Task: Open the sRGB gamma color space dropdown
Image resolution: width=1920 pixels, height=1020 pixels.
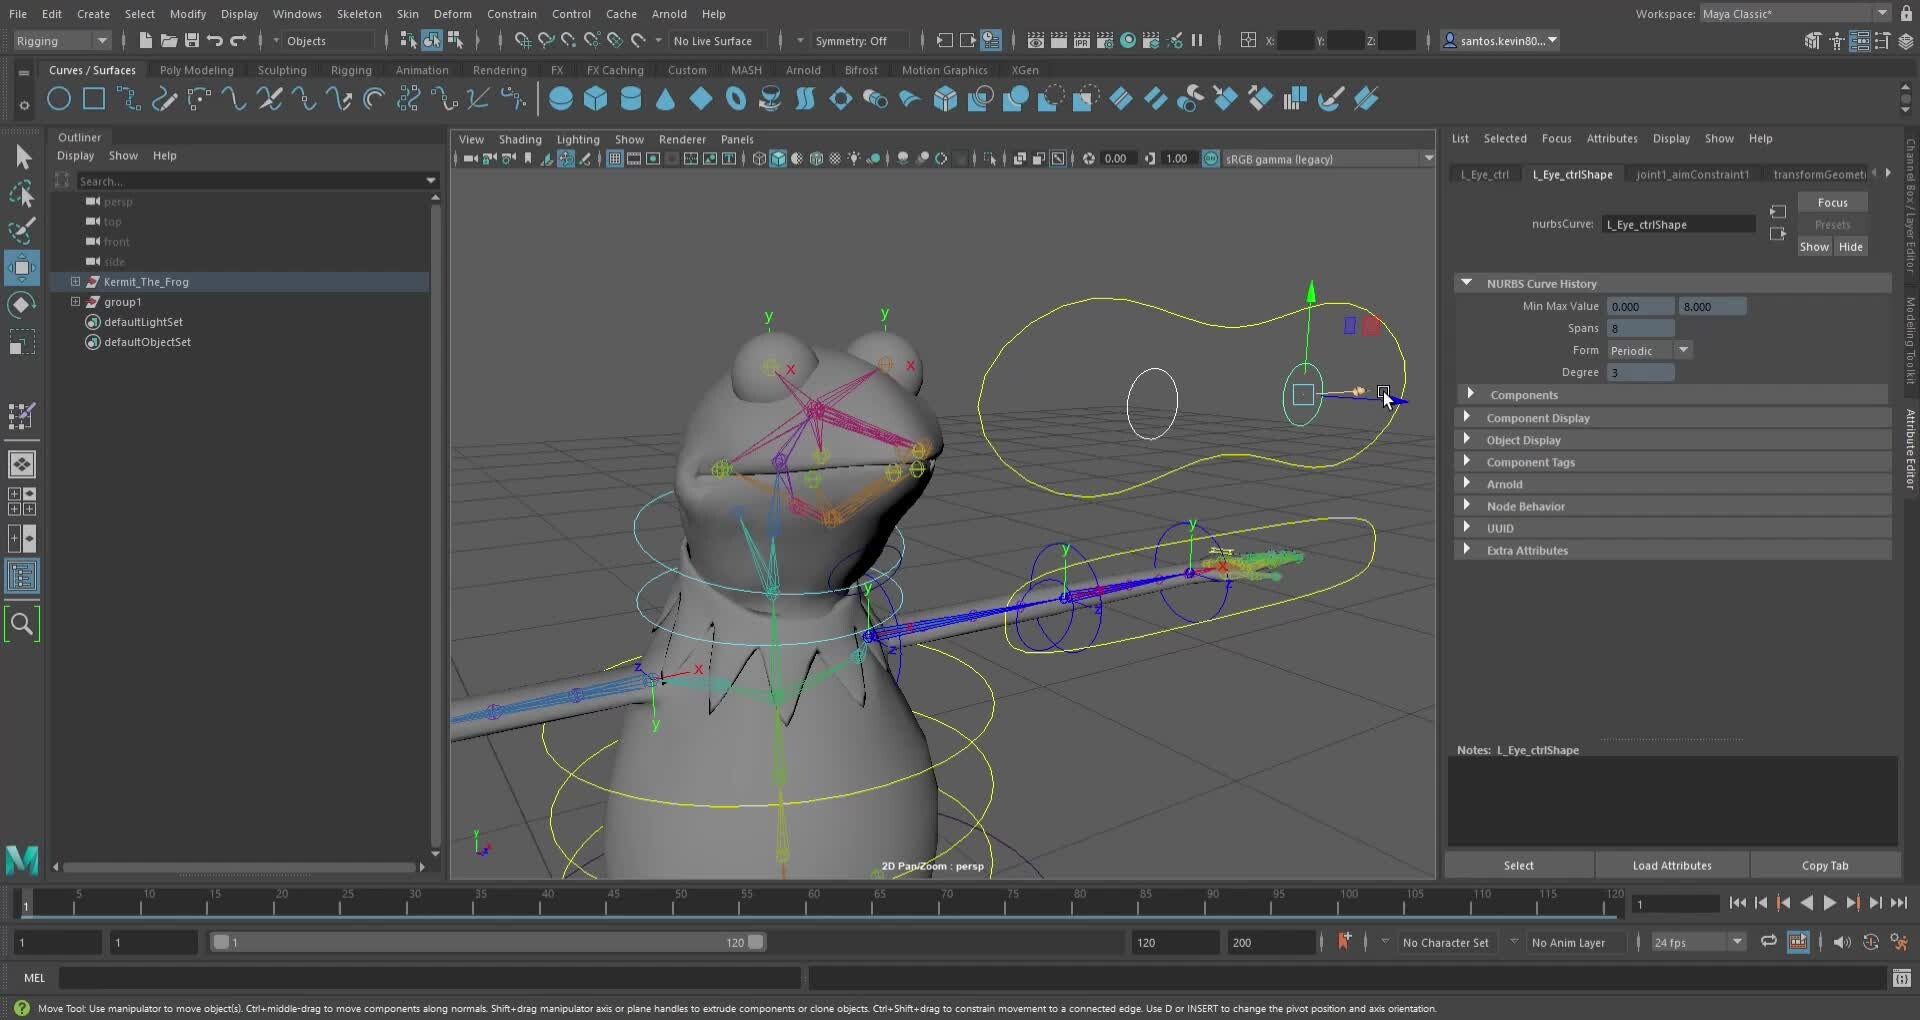Action: pyautogui.click(x=1329, y=159)
